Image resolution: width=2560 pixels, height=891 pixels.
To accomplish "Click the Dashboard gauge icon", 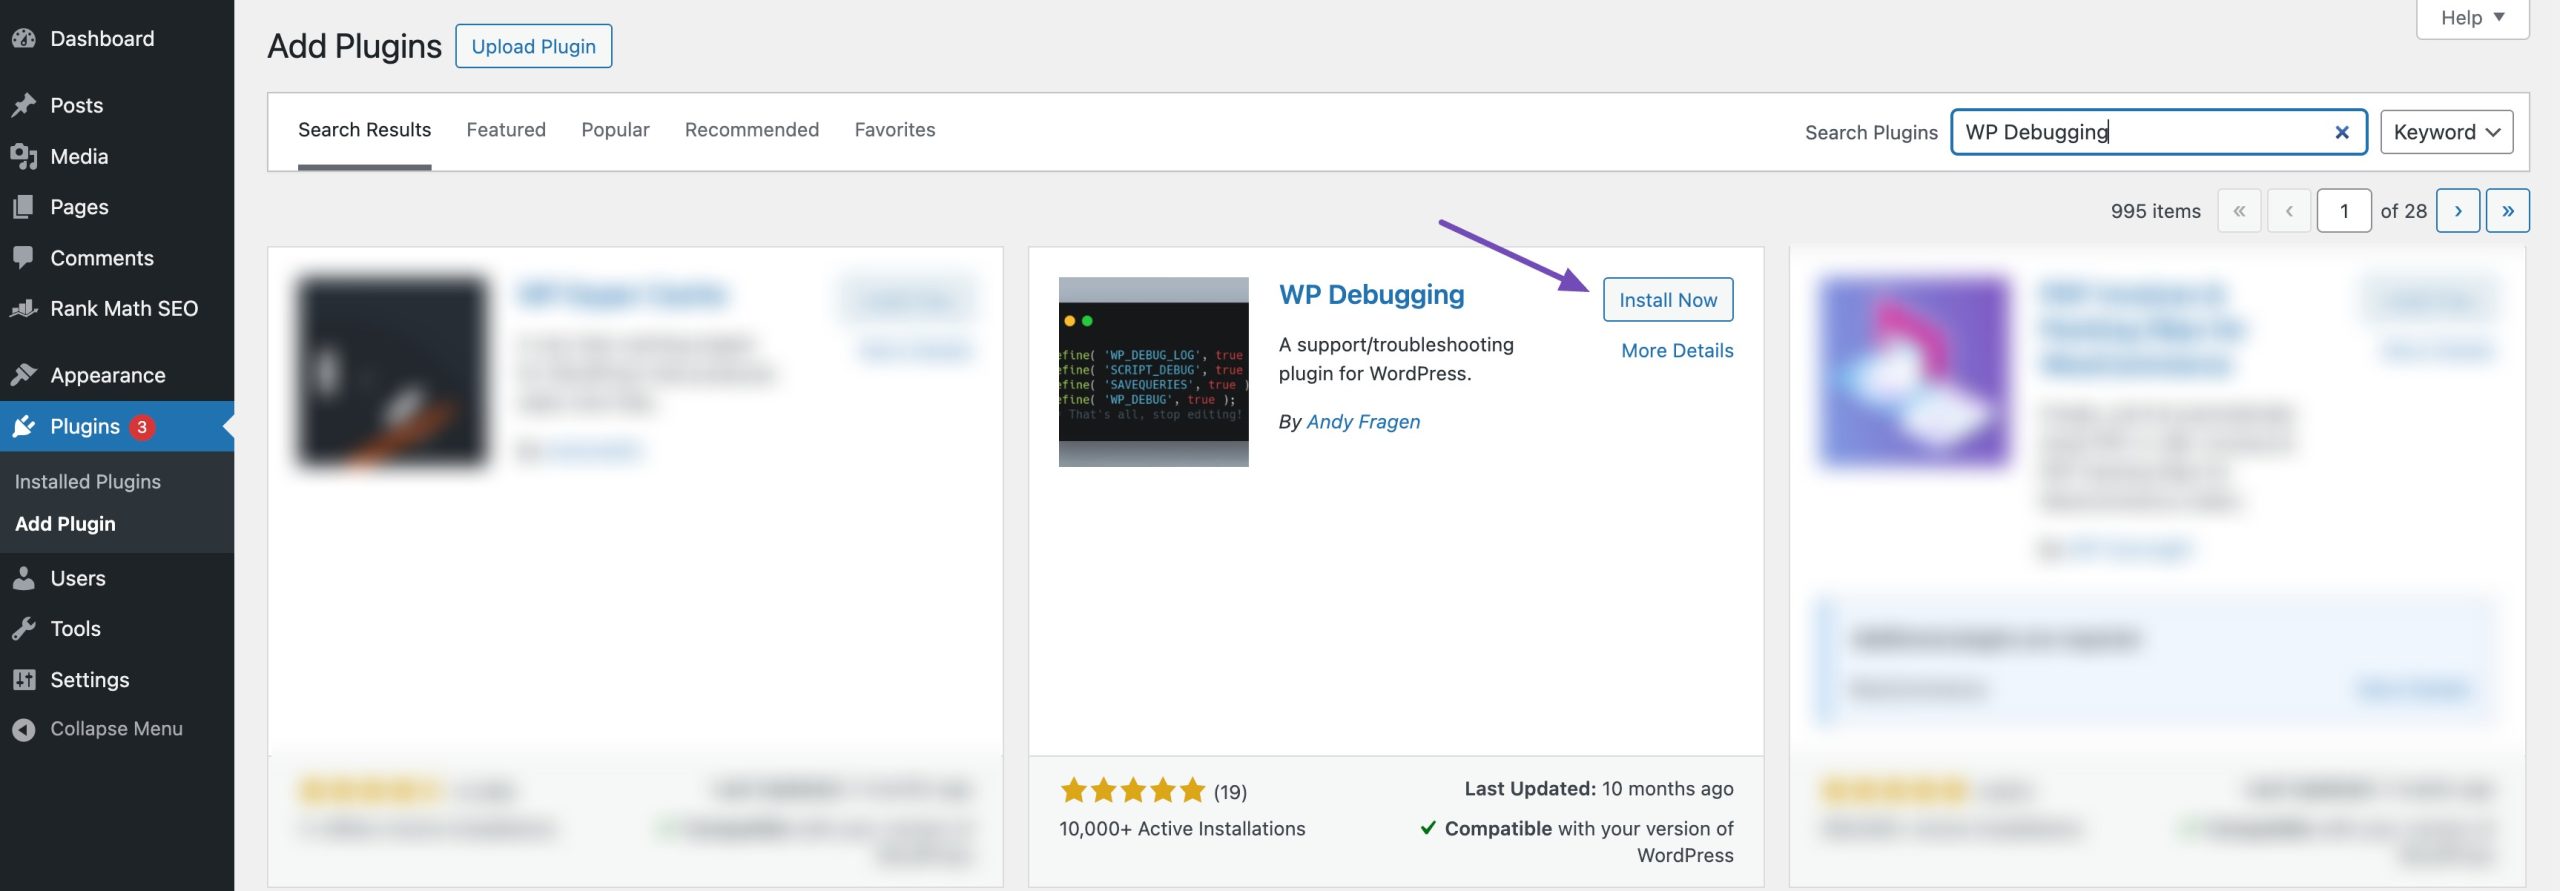I will pos(24,39).
